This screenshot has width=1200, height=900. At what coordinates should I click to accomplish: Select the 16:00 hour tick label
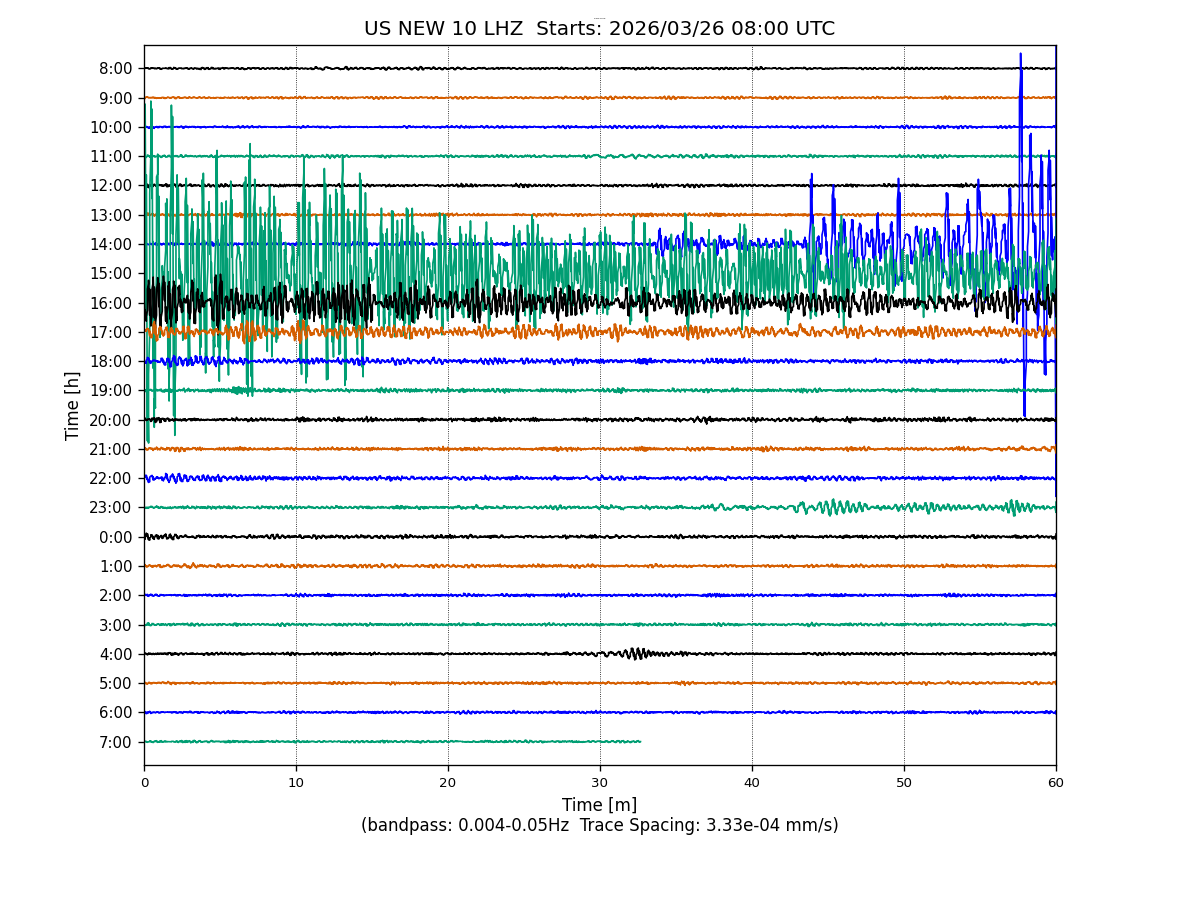111,303
